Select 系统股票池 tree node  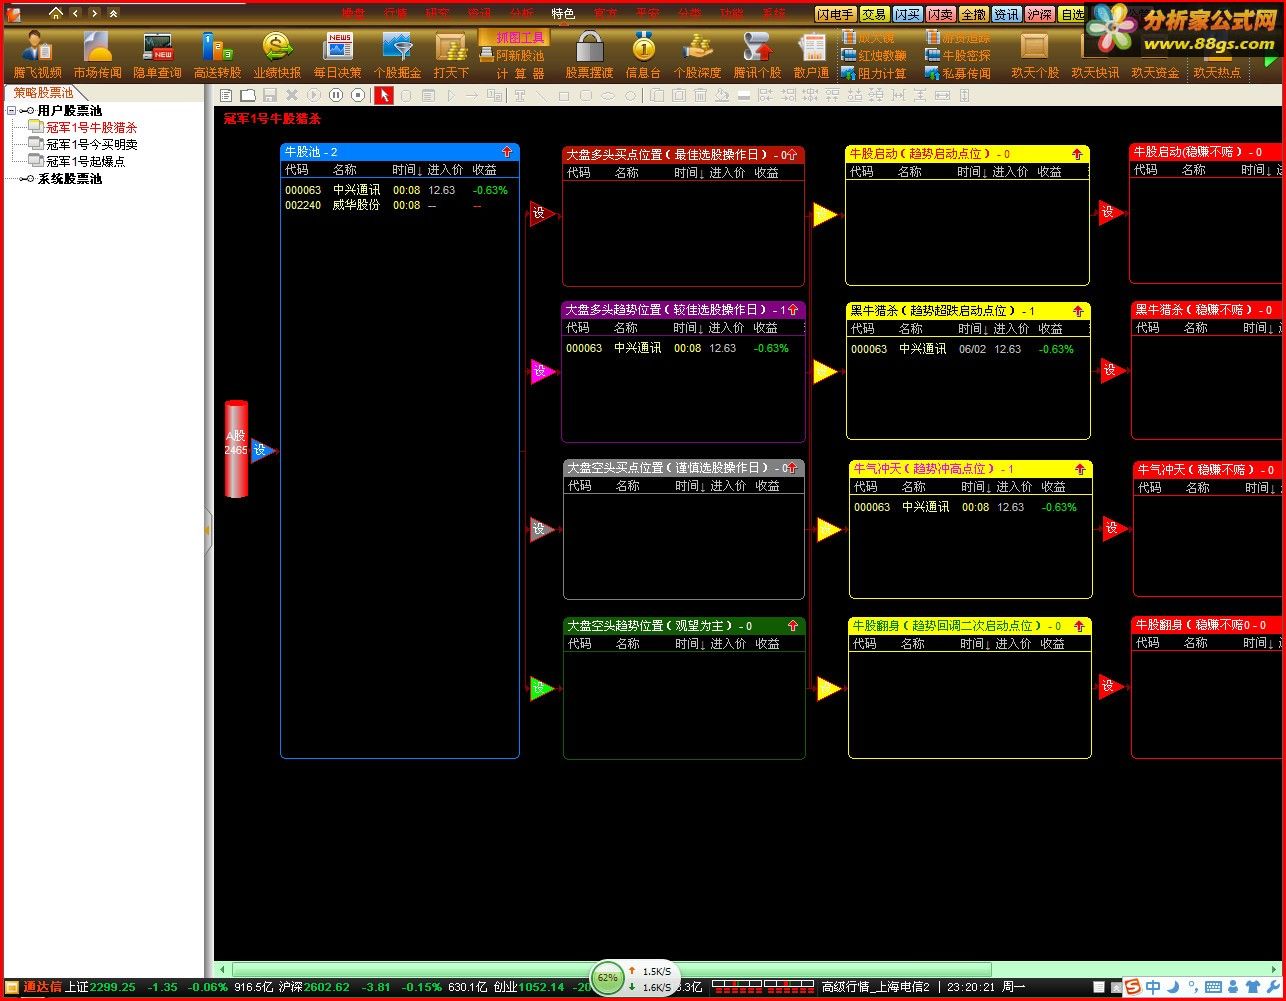coord(70,179)
